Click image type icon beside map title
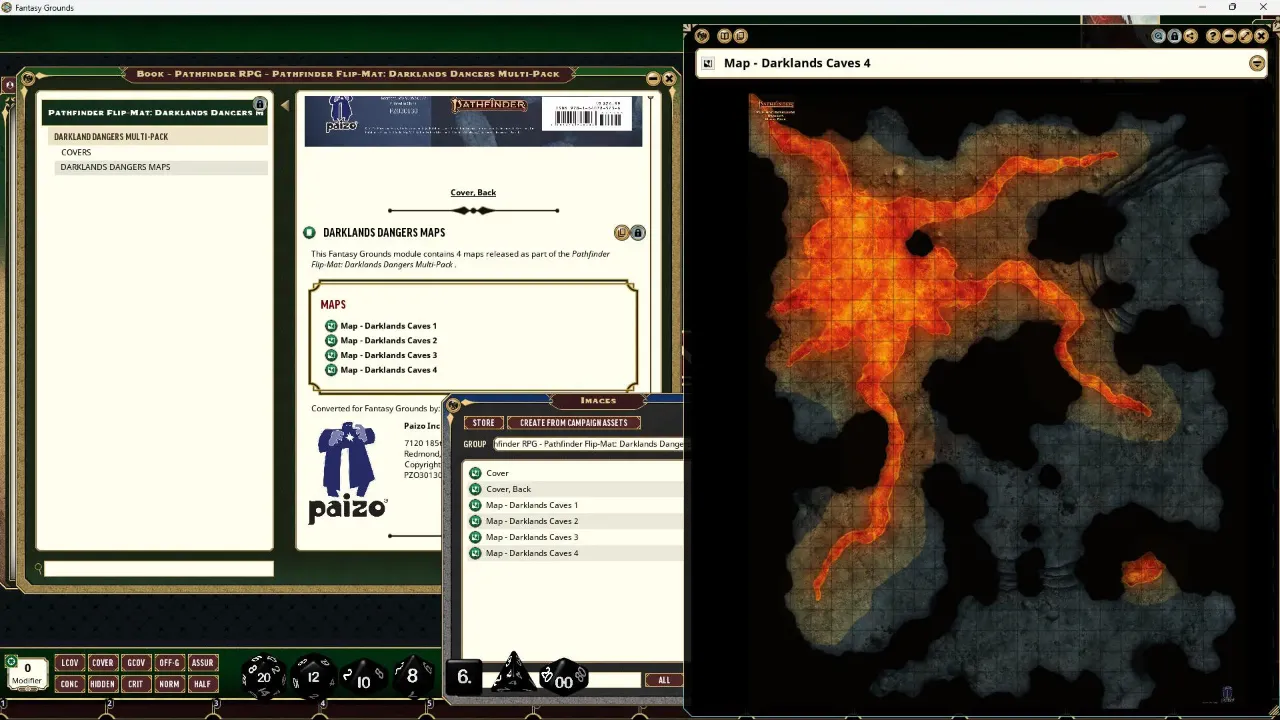The image size is (1280, 720). coord(708,63)
